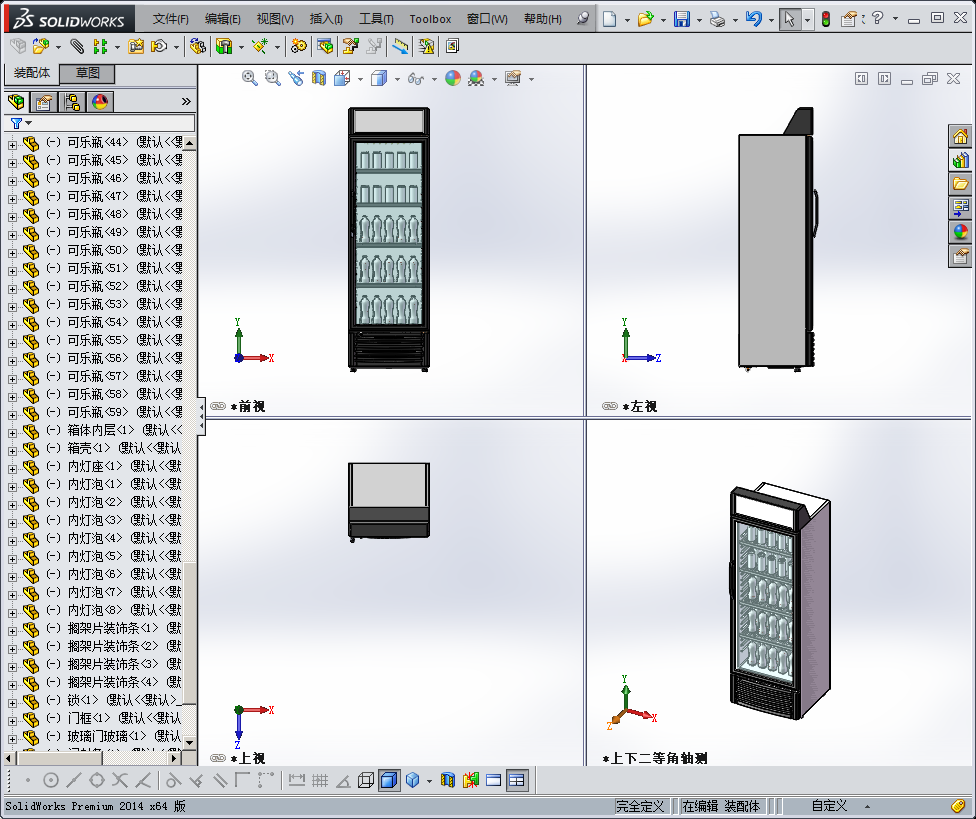976x819 pixels.
Task: Switch to the 装配体 tab
Action: 32,73
